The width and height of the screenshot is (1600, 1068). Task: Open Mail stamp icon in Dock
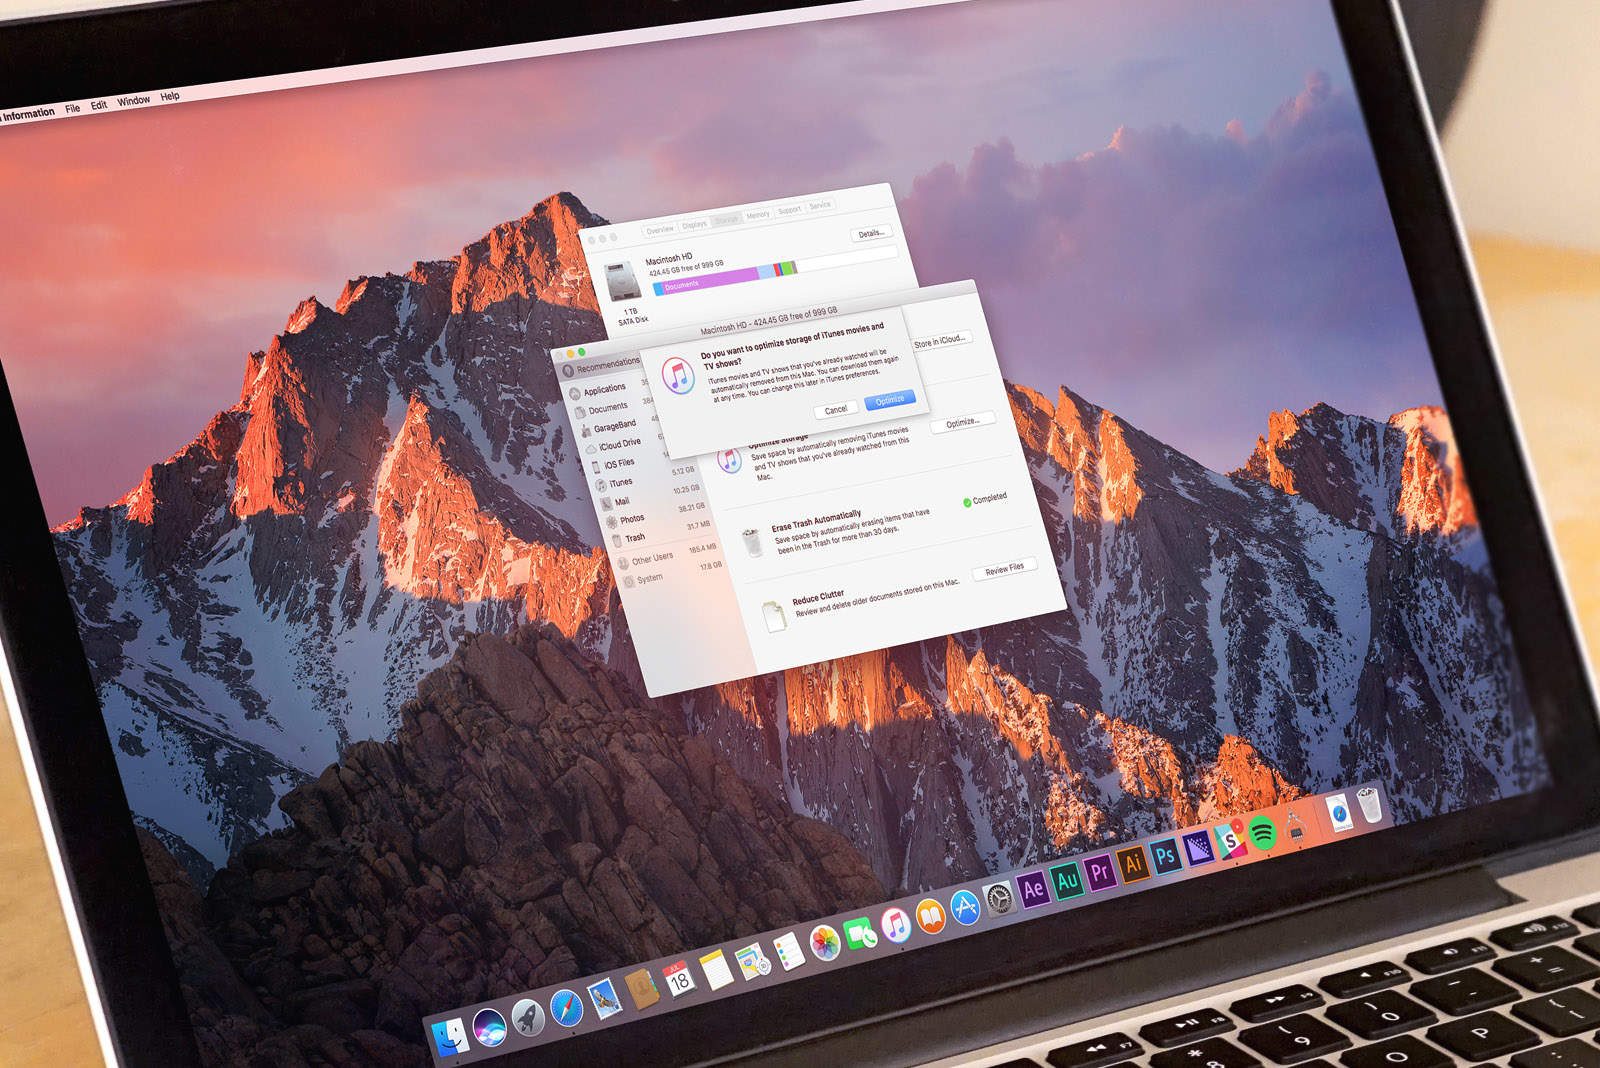605,998
